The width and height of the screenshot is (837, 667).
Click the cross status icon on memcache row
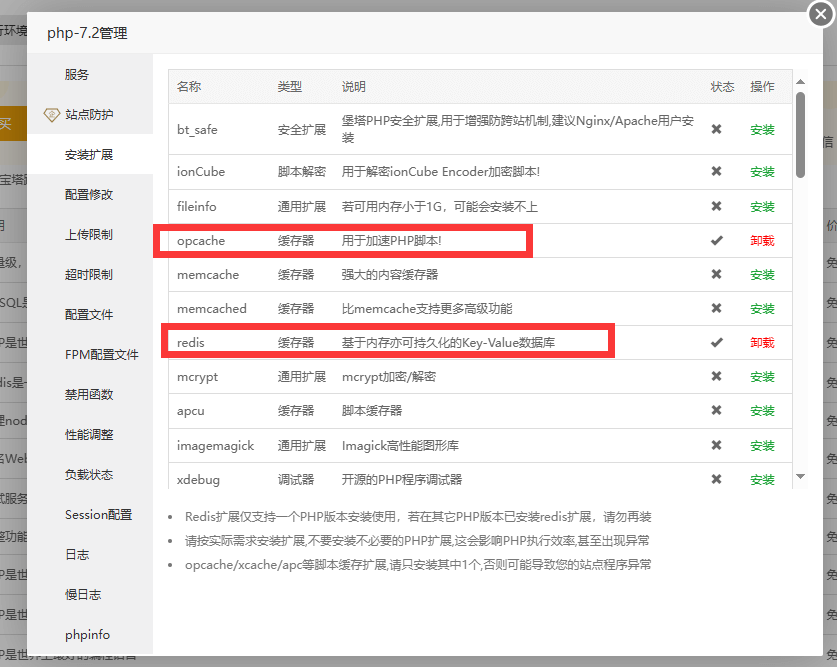point(717,274)
